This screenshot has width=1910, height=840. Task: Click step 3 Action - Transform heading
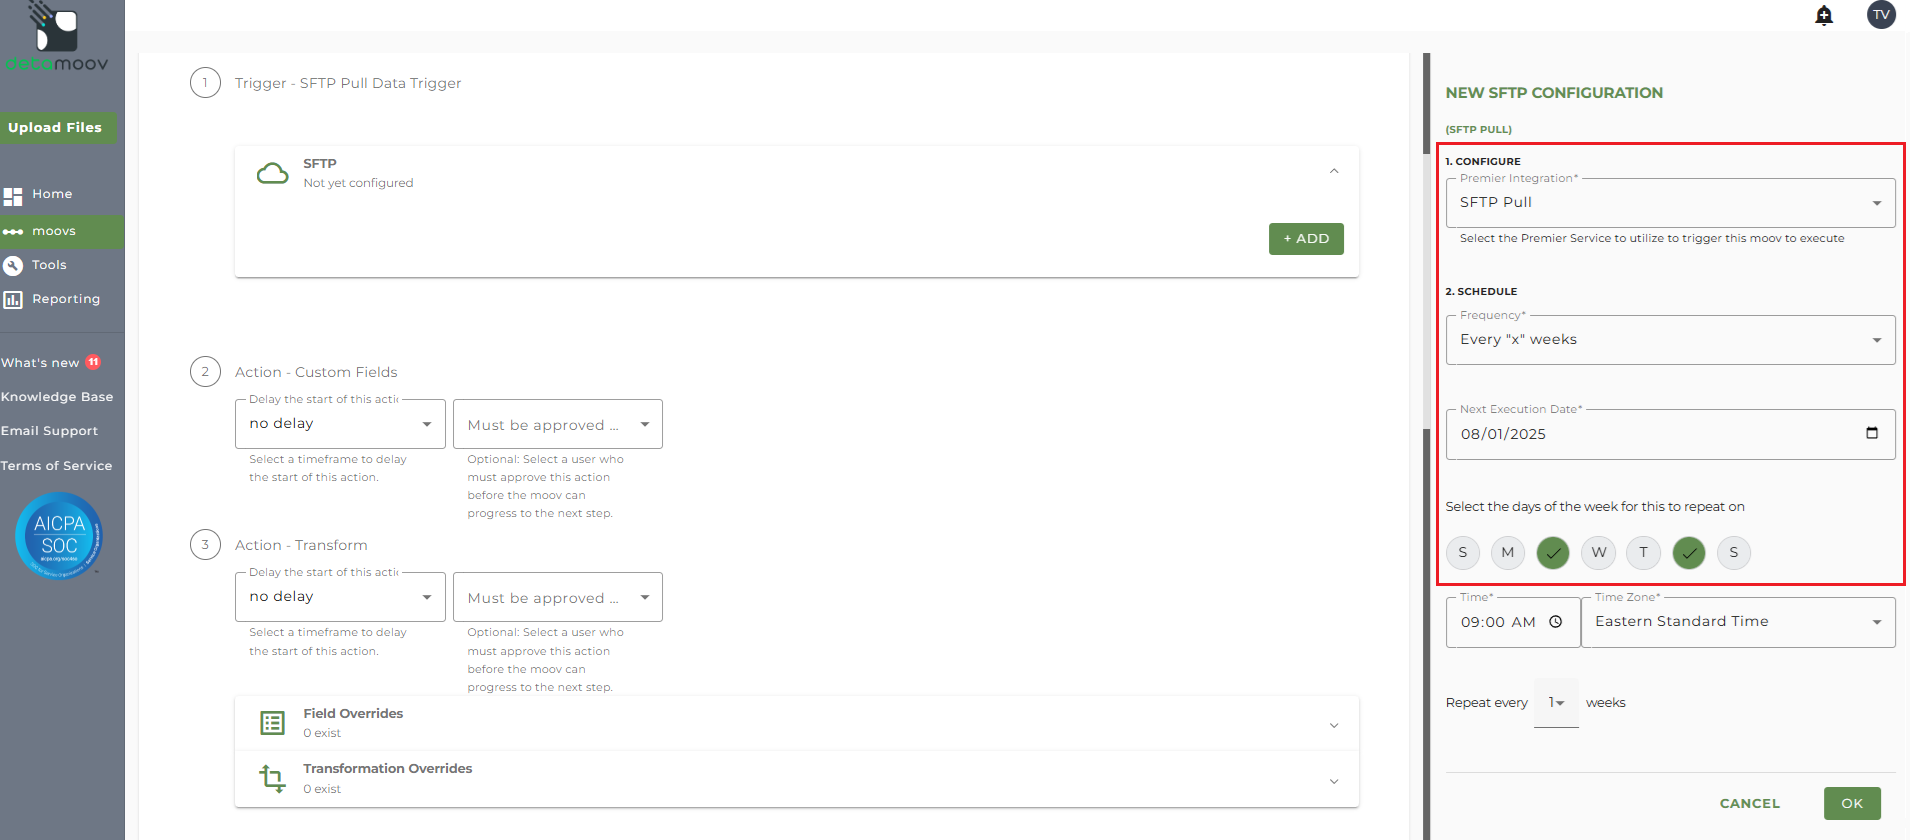coord(301,545)
